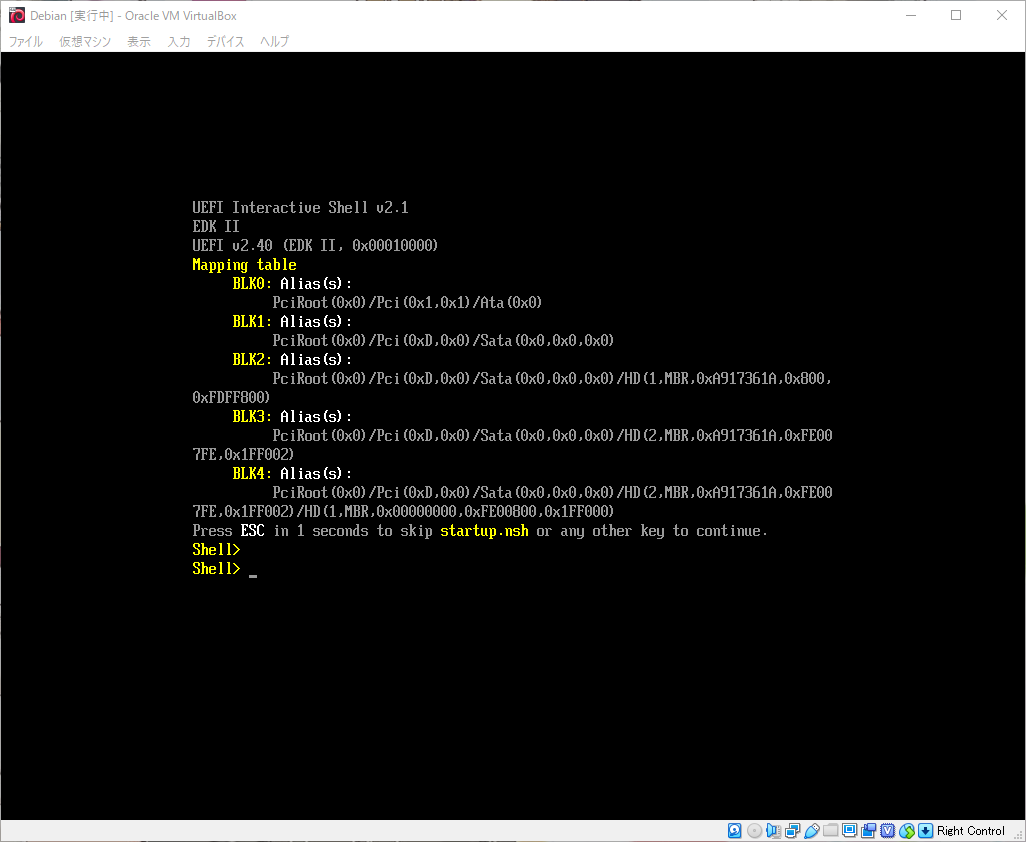Click the UEFI Interactive Shell v2.1 line

[300, 207]
